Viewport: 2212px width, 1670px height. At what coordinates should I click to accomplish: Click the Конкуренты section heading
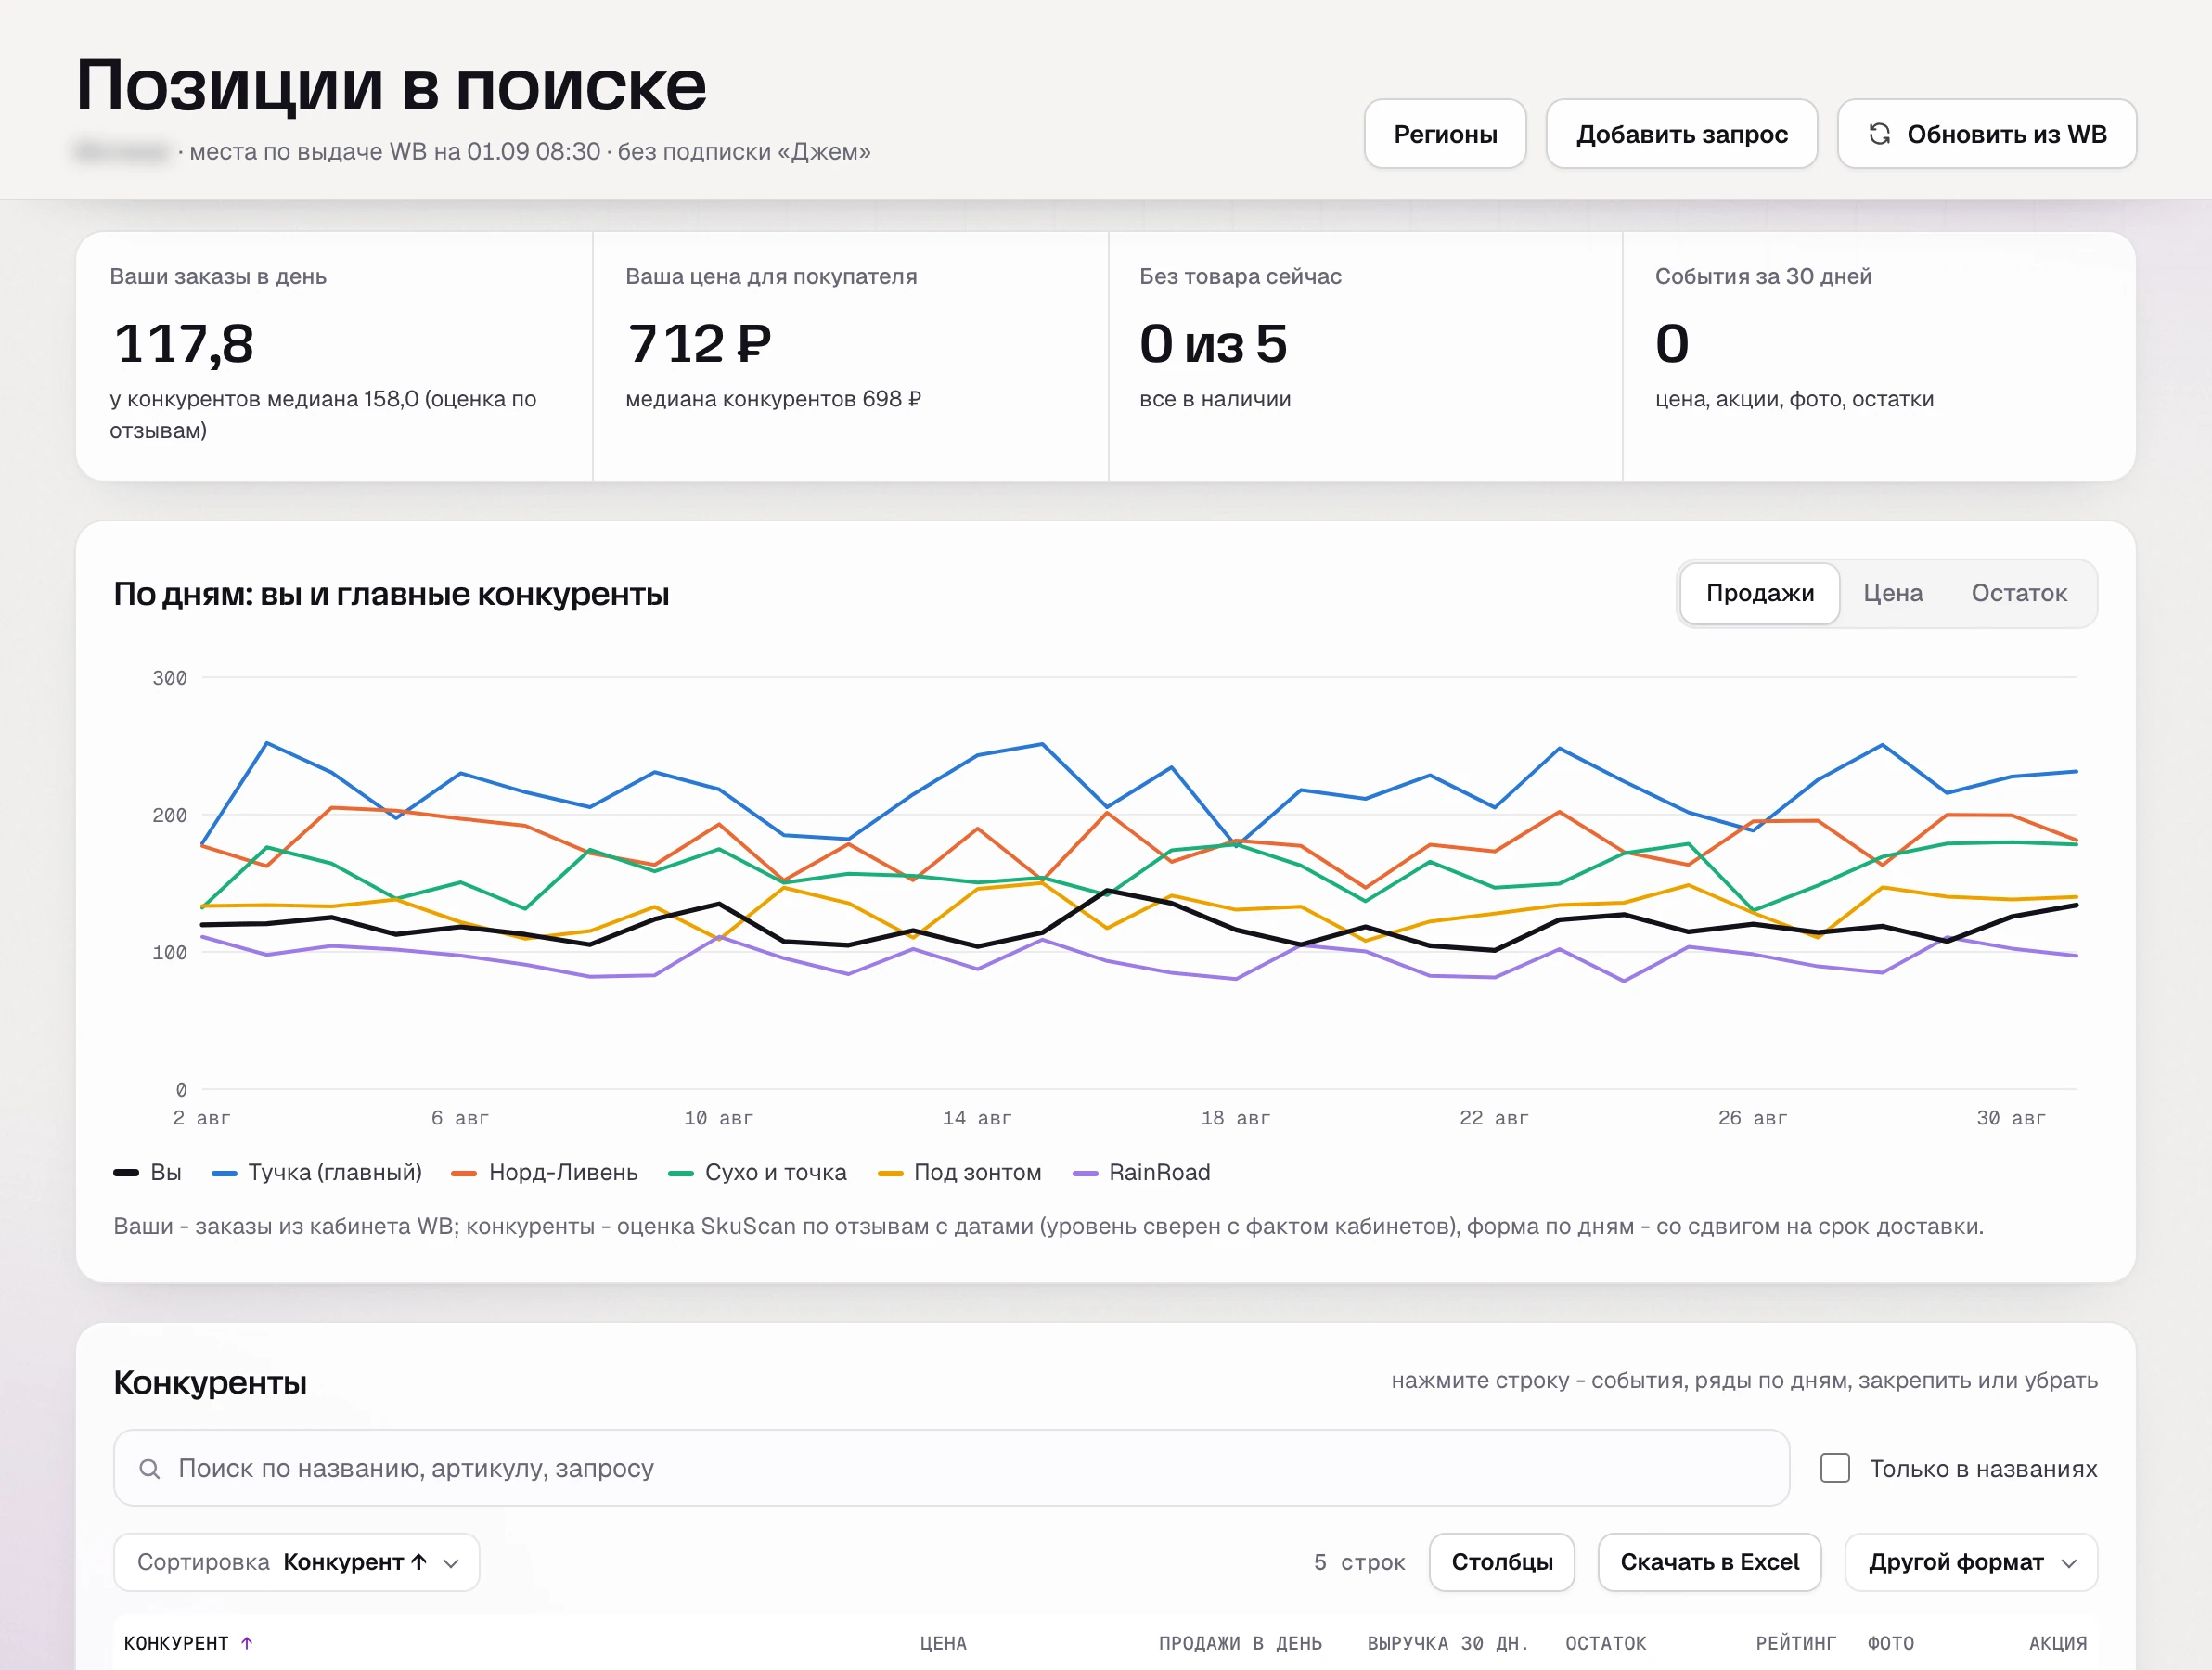coord(210,1382)
